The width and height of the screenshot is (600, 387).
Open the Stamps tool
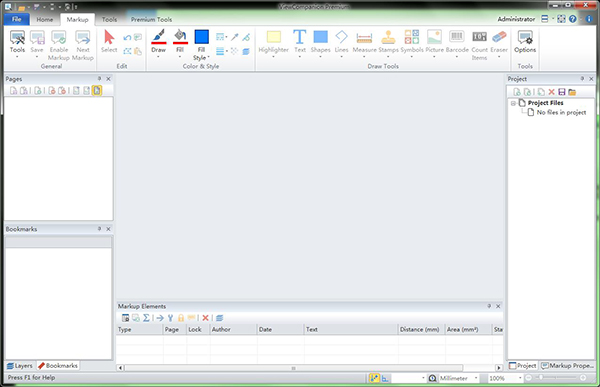[x=388, y=43]
